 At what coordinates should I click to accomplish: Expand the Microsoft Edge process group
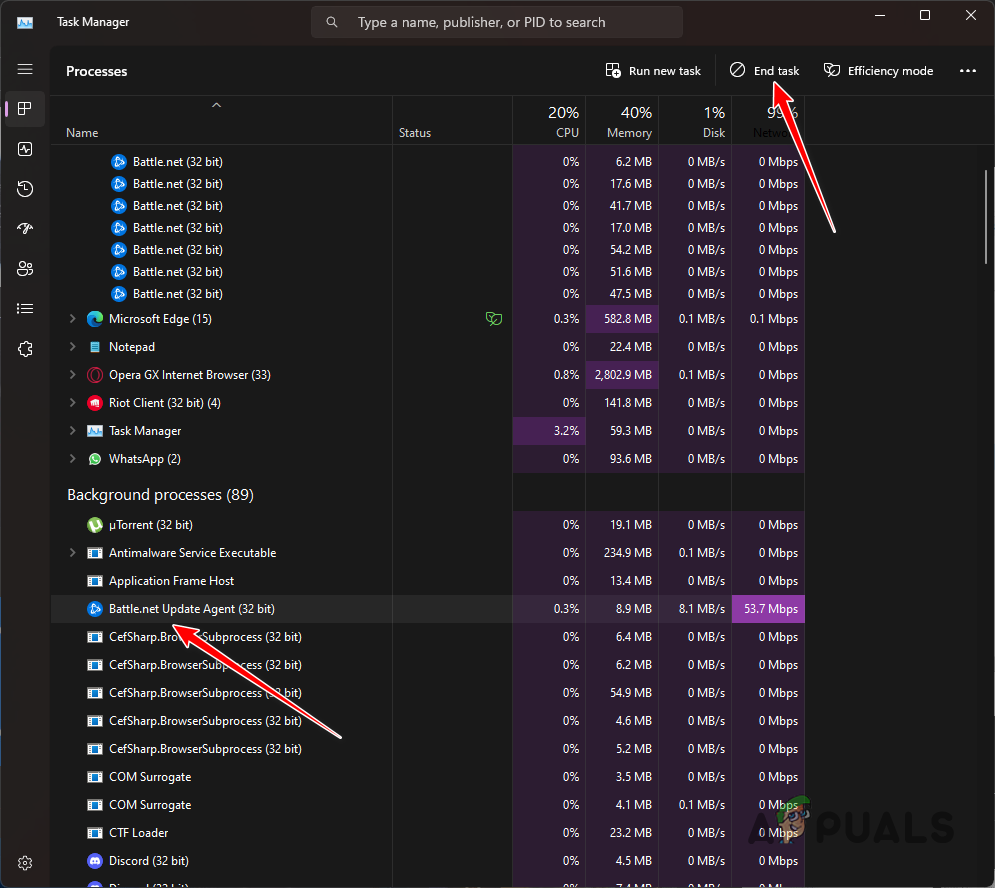(72, 319)
